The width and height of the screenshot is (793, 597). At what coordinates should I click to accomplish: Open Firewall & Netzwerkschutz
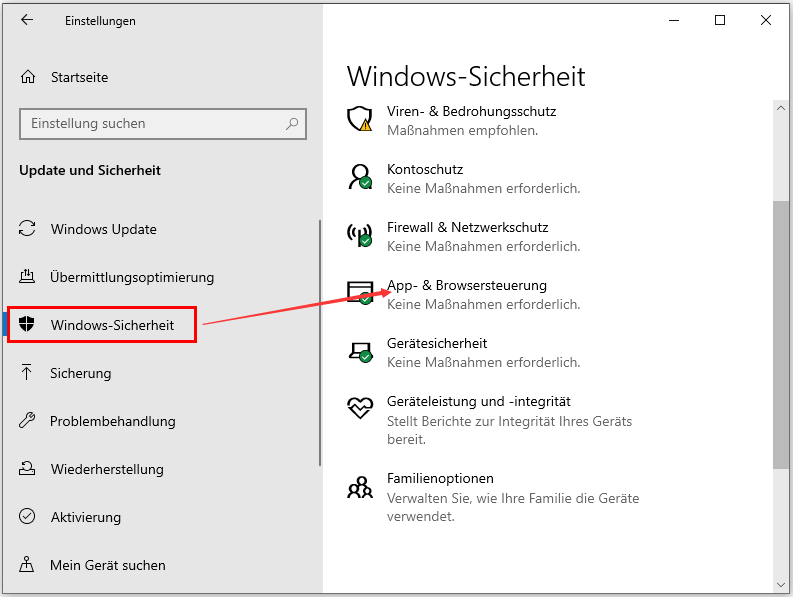(467, 227)
